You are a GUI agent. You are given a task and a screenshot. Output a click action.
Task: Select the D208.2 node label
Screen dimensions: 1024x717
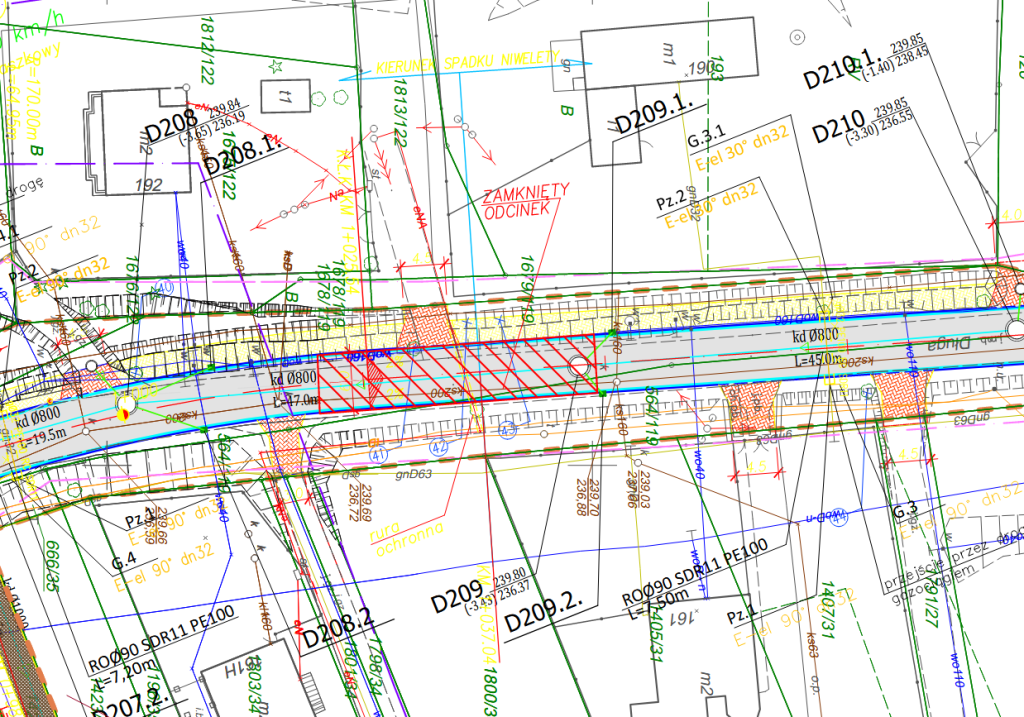[x=337, y=629]
